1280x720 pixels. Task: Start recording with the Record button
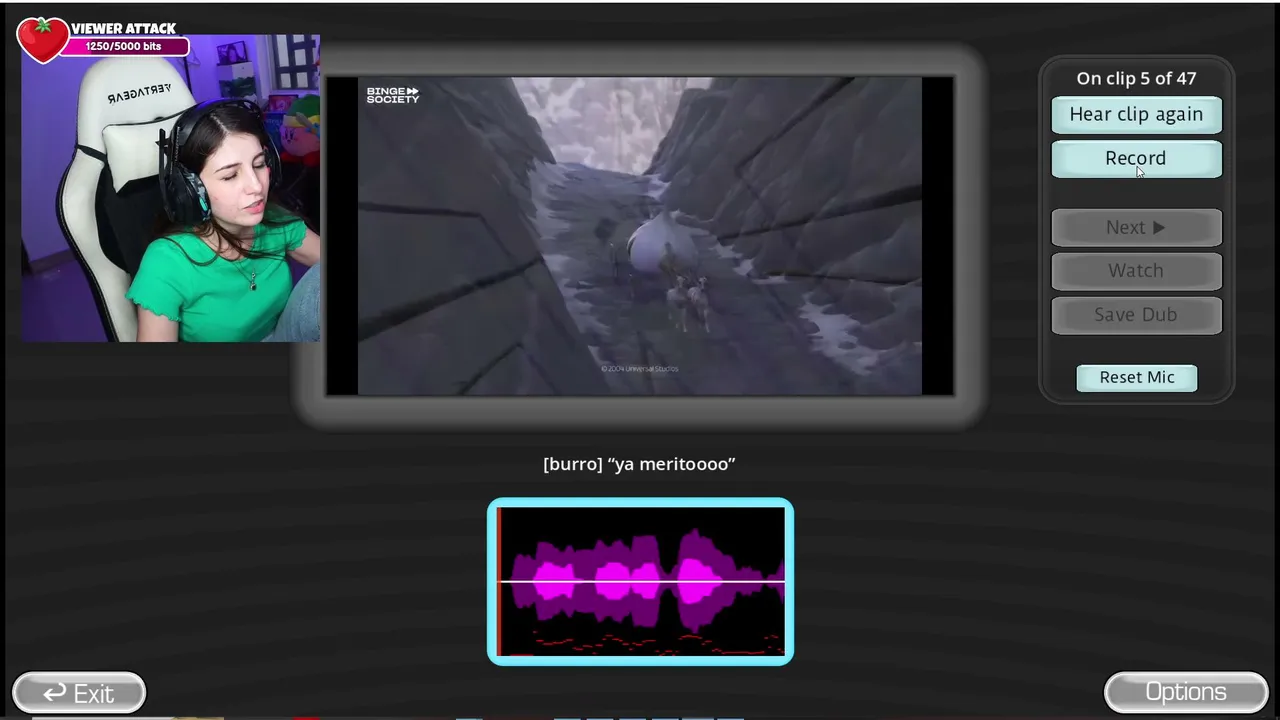click(1136, 158)
